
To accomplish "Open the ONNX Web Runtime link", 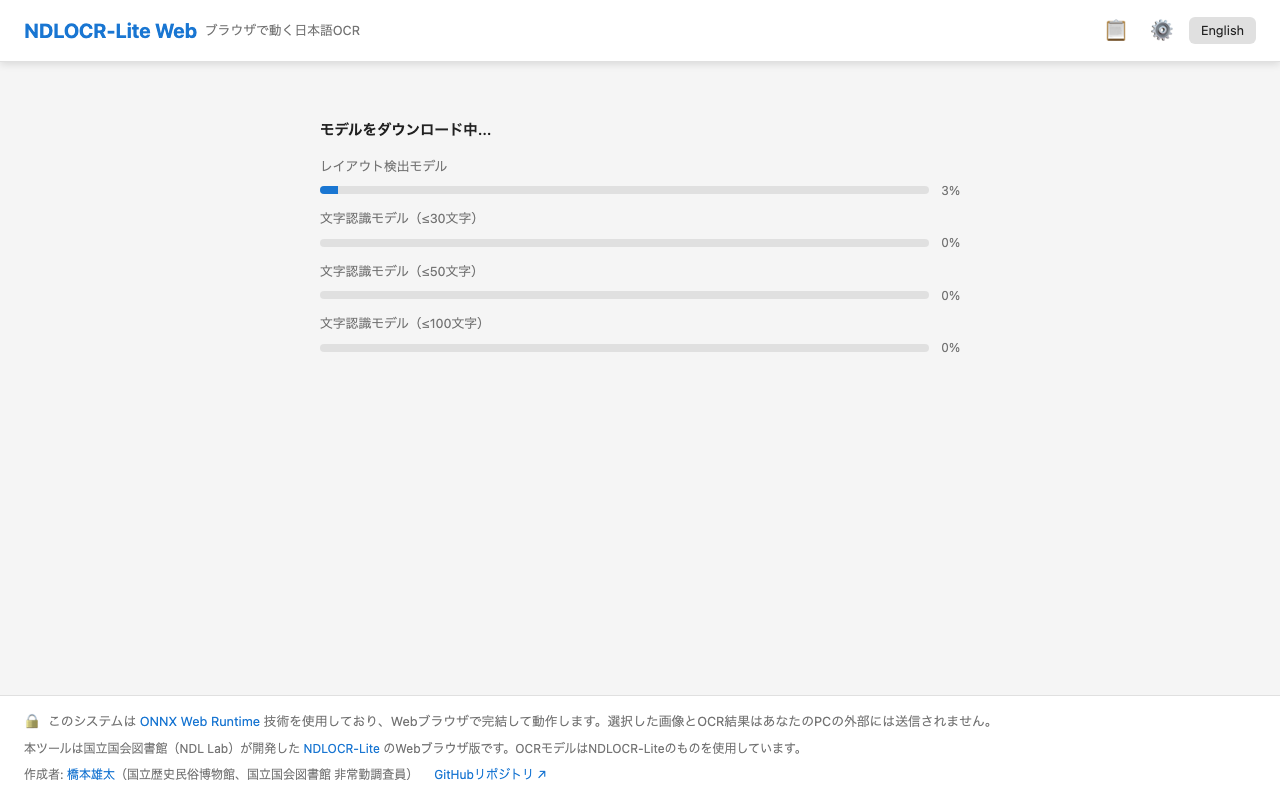I will coord(199,720).
